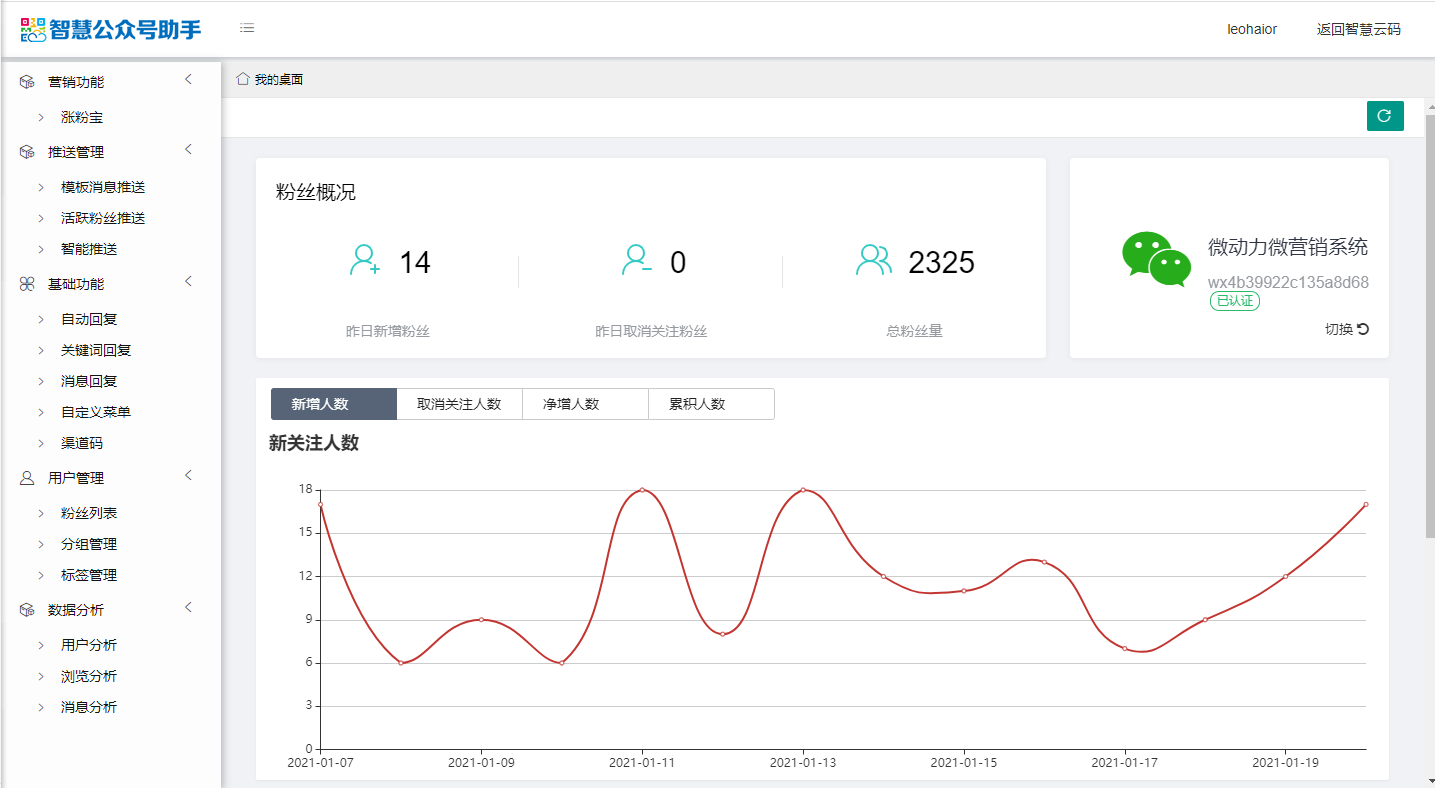Collapse the 营销功能 sidebar section
The height and width of the screenshot is (788, 1435).
coord(188,80)
